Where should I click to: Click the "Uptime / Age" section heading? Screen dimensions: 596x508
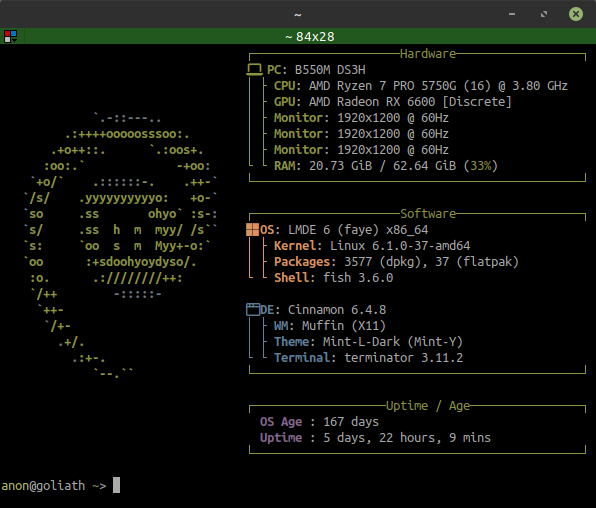[428, 406]
